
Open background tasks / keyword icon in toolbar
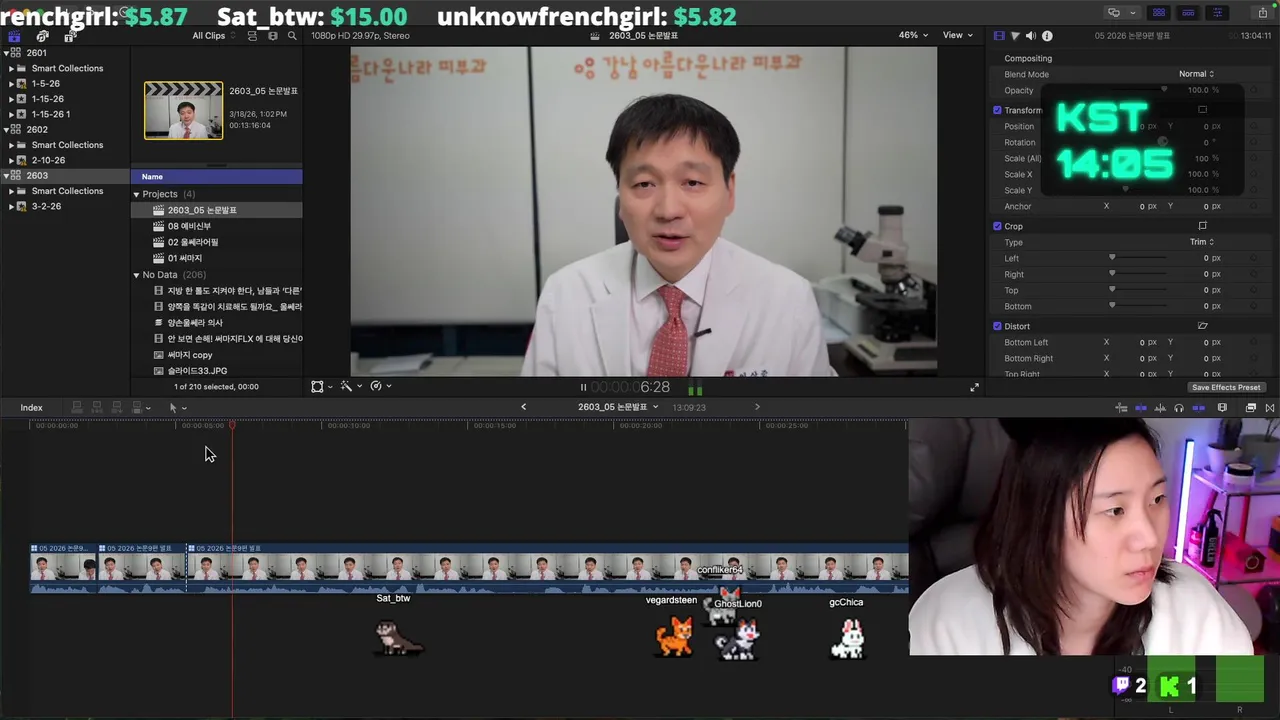[x=1114, y=13]
